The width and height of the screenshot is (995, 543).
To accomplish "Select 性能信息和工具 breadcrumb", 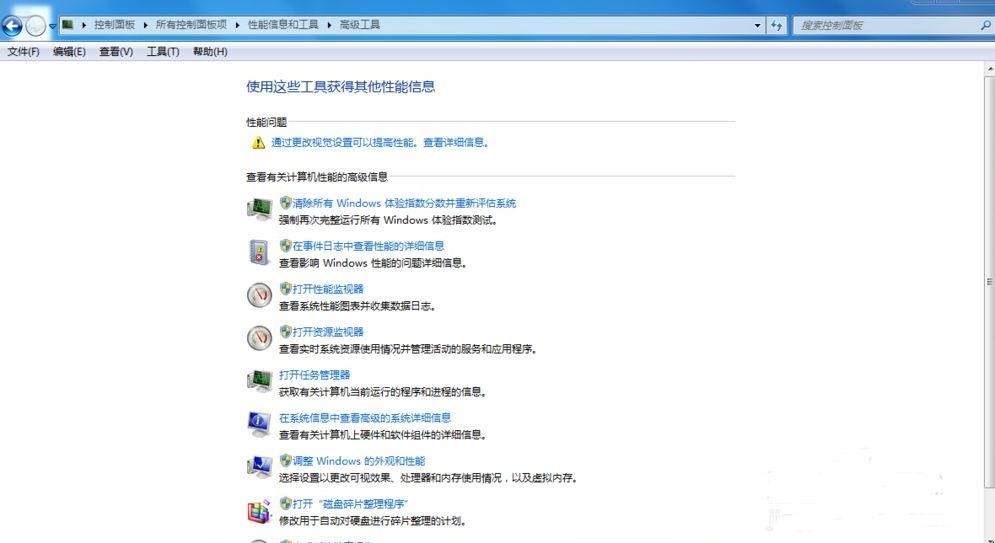I will click(283, 25).
